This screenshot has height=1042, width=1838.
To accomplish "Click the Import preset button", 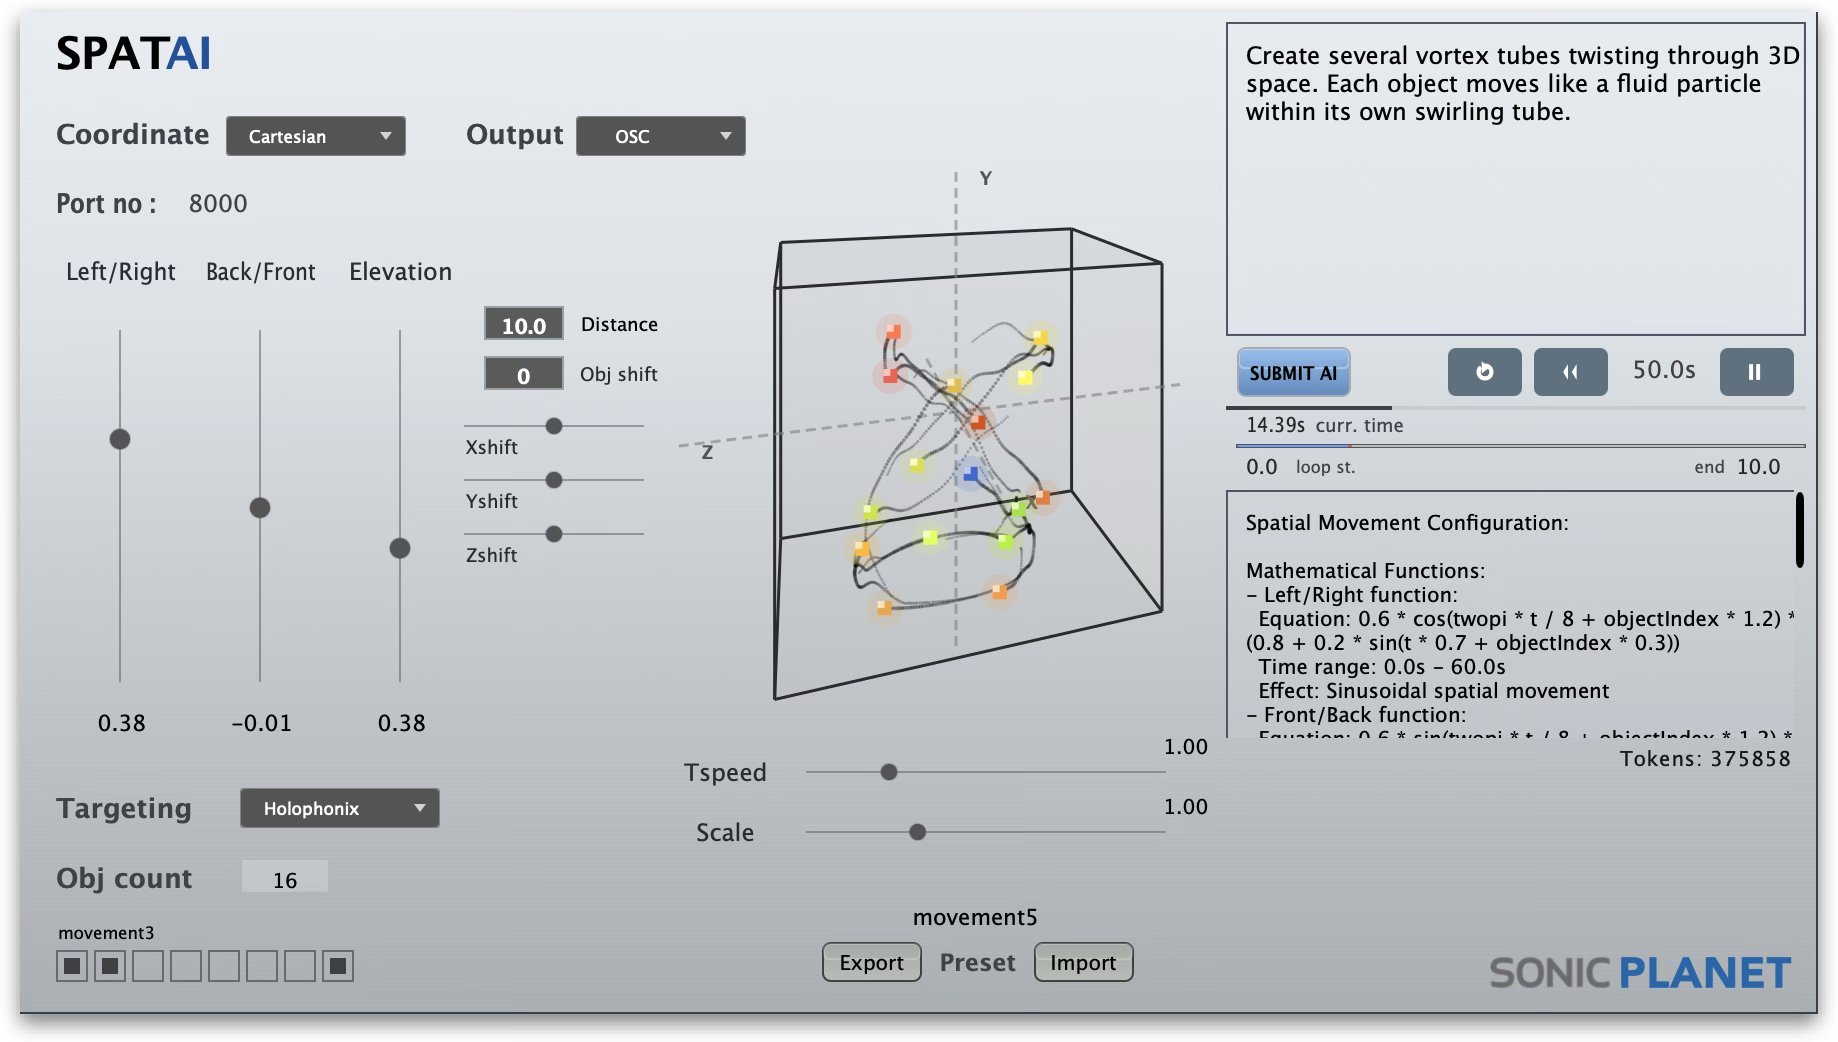I will coord(1083,962).
